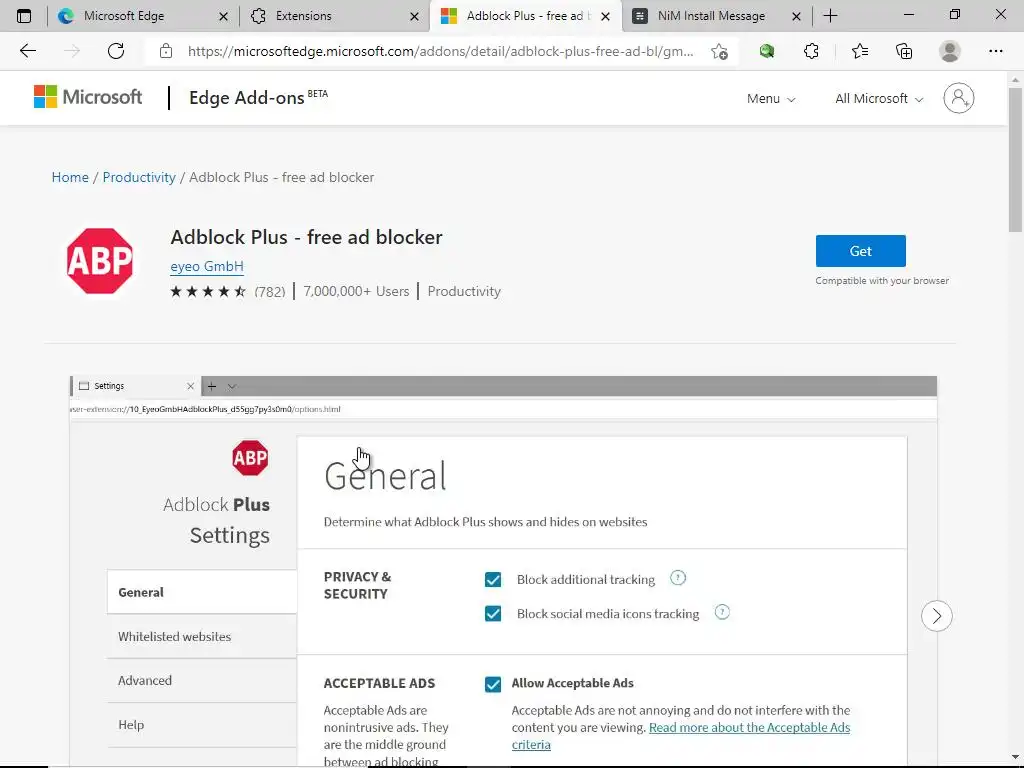
Task: Sign in with the account circle icon
Action: pyautogui.click(x=958, y=98)
